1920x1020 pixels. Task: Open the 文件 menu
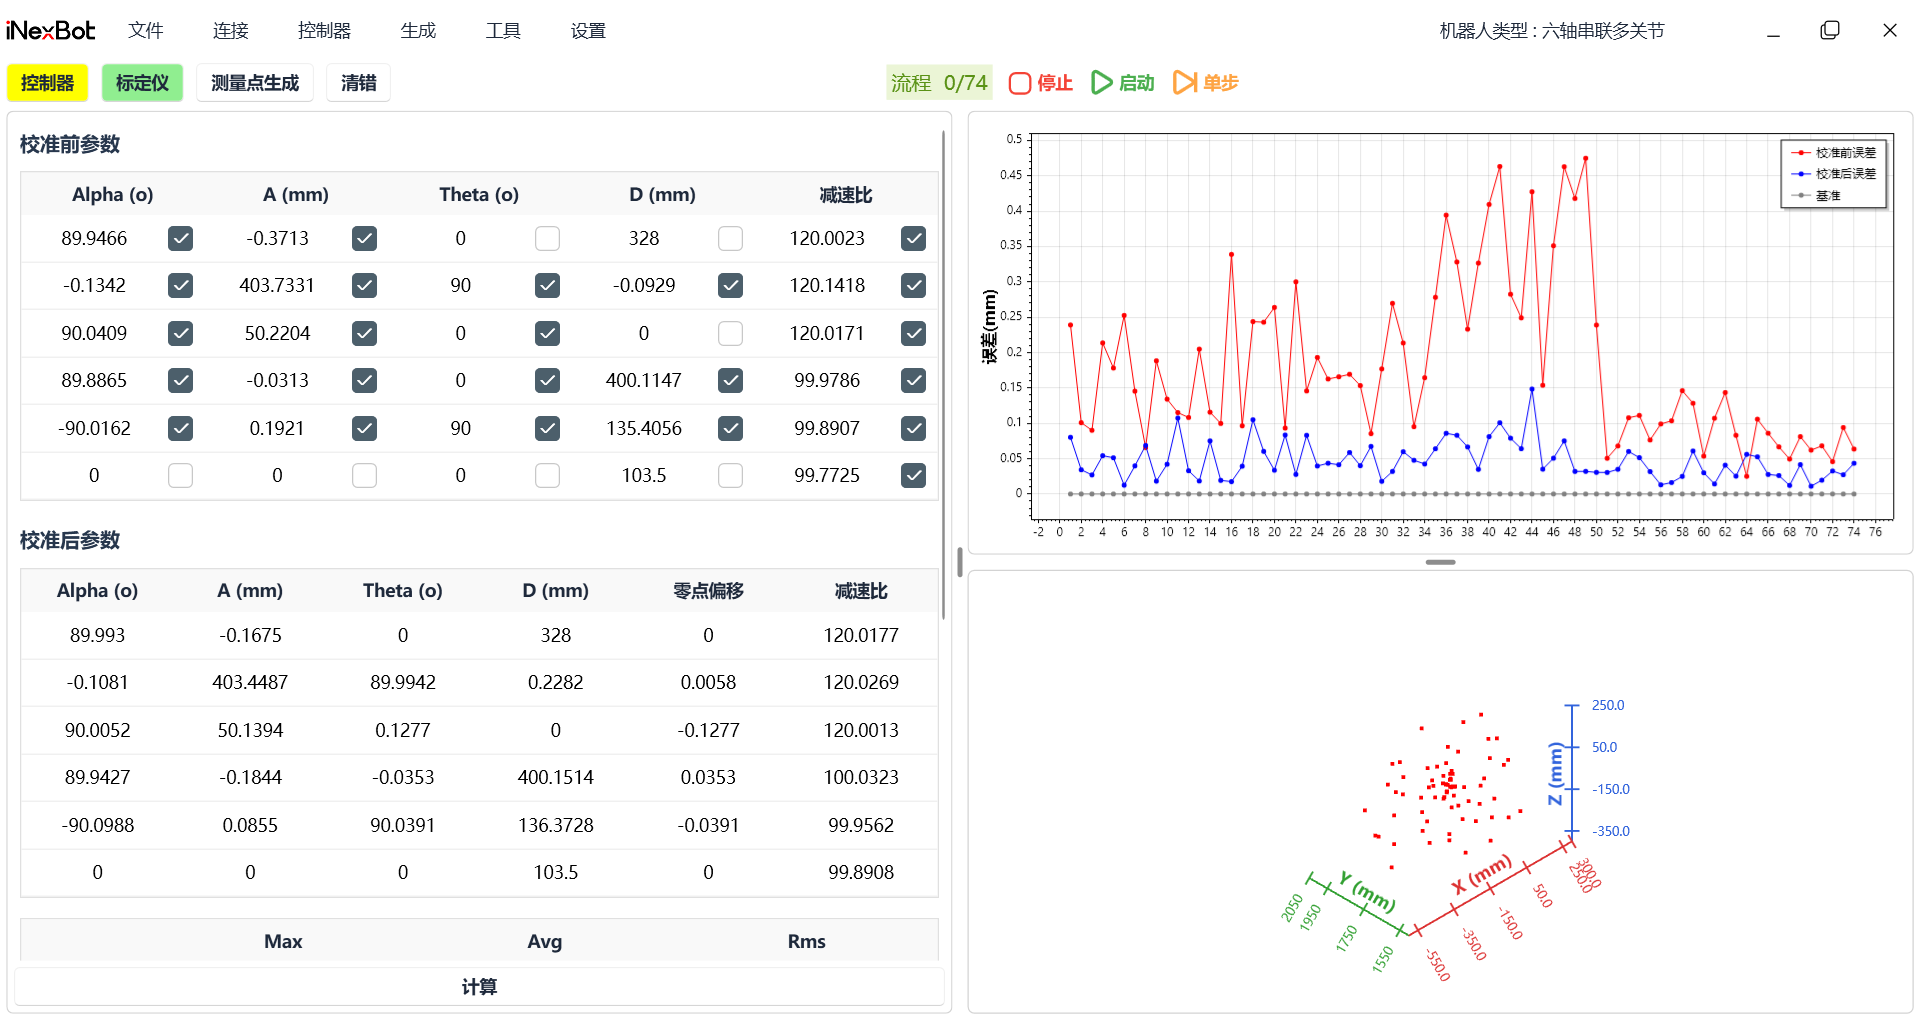[x=145, y=31]
